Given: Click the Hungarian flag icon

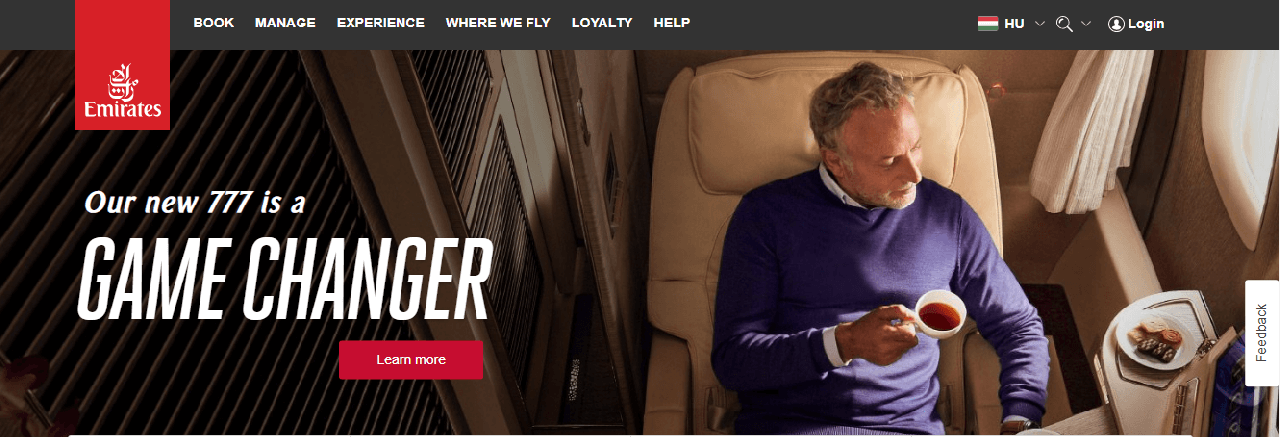Looking at the screenshot, I should coord(988,23).
